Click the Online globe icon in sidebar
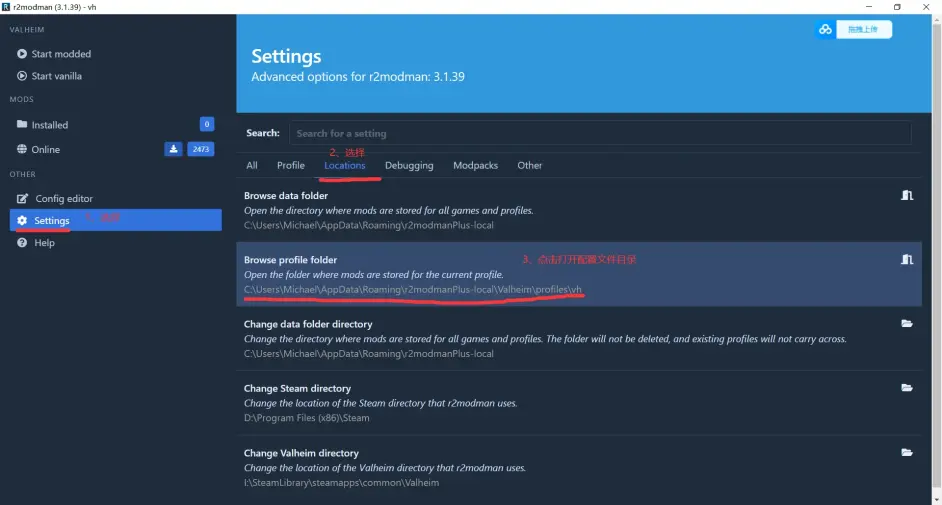942x505 pixels. [22, 149]
